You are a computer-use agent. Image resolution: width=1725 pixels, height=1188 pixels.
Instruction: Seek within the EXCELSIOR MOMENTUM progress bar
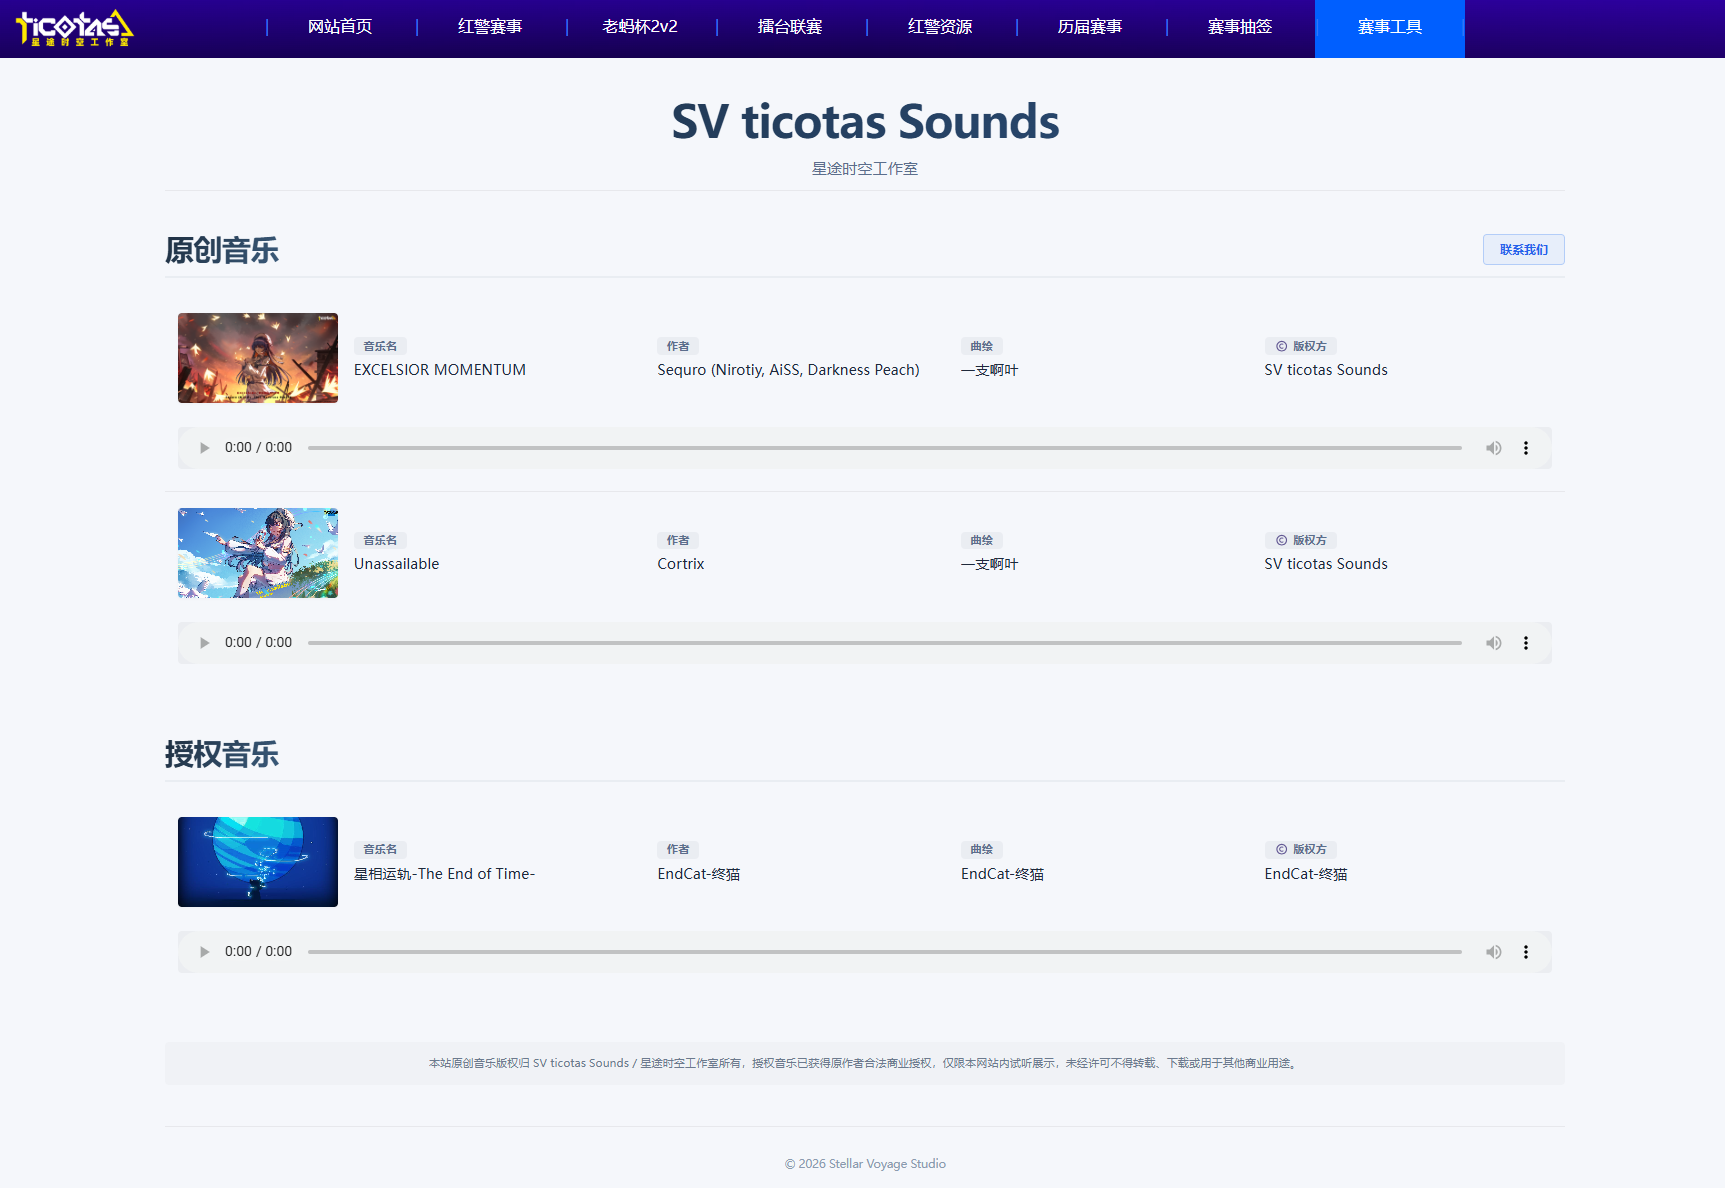pos(884,448)
